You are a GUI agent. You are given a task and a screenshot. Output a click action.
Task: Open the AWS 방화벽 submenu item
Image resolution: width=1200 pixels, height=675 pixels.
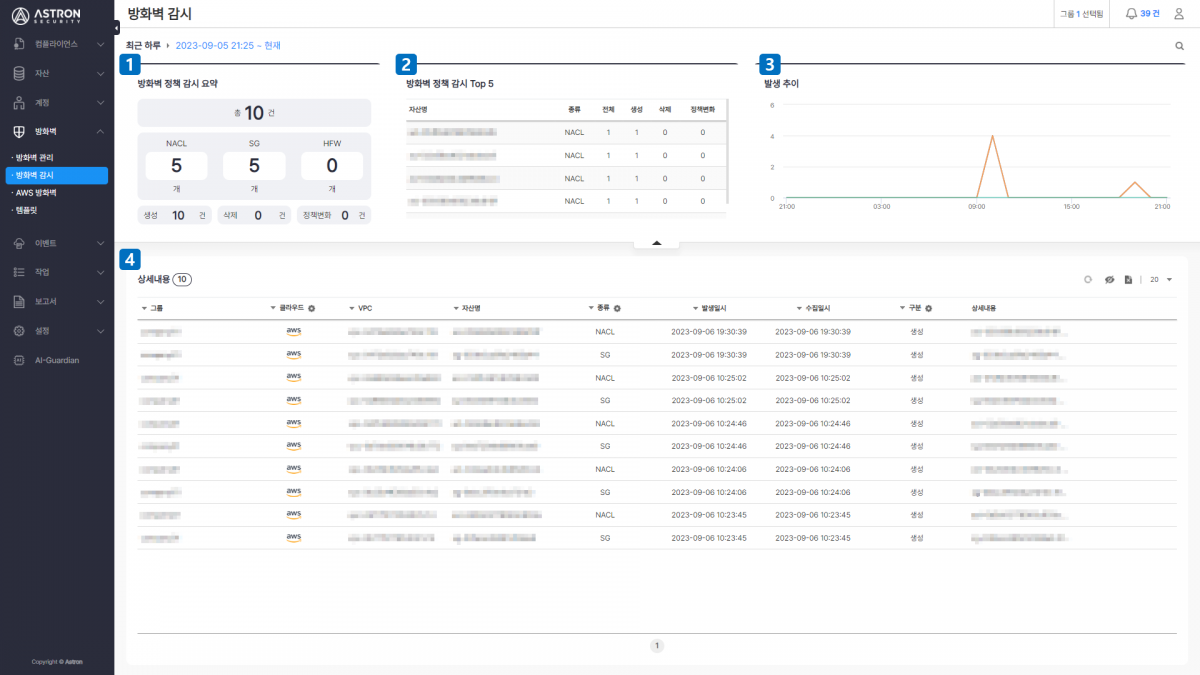click(x=34, y=192)
